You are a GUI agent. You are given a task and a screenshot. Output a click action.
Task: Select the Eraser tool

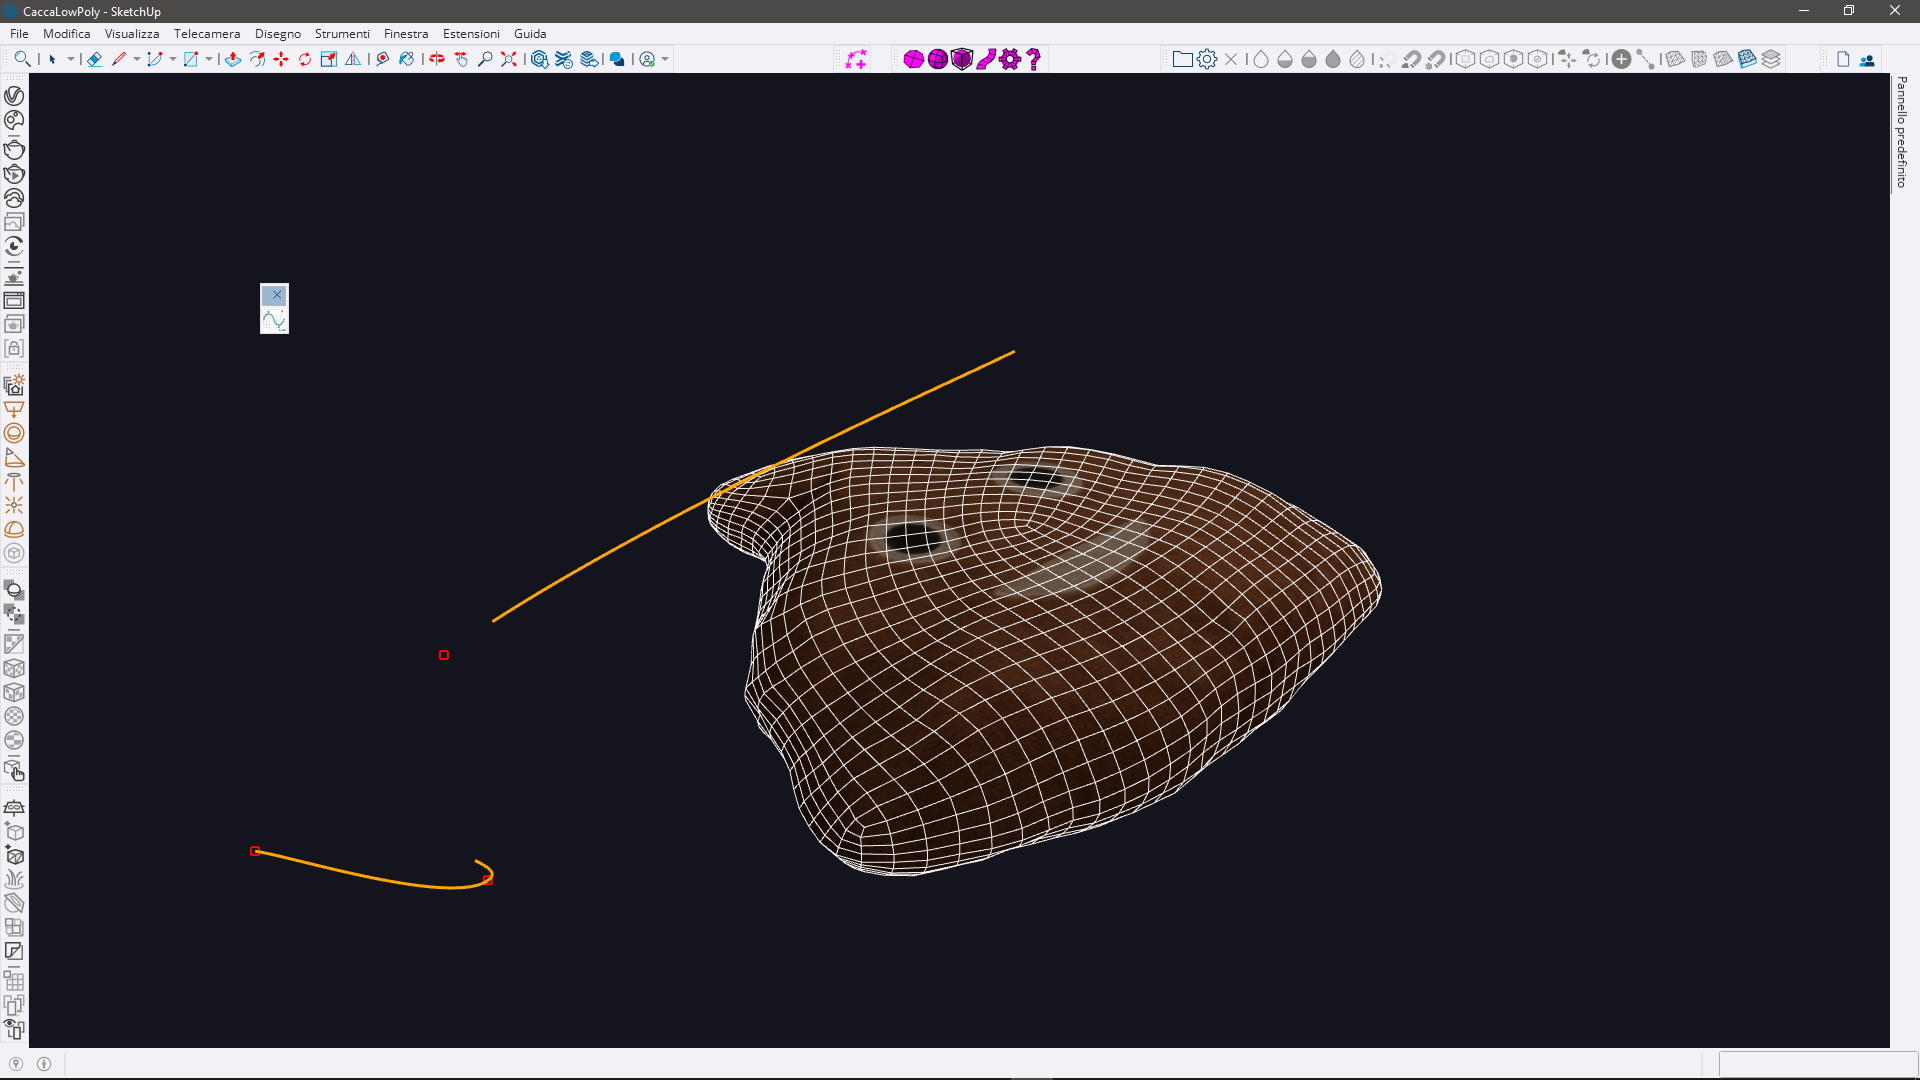[x=94, y=59]
